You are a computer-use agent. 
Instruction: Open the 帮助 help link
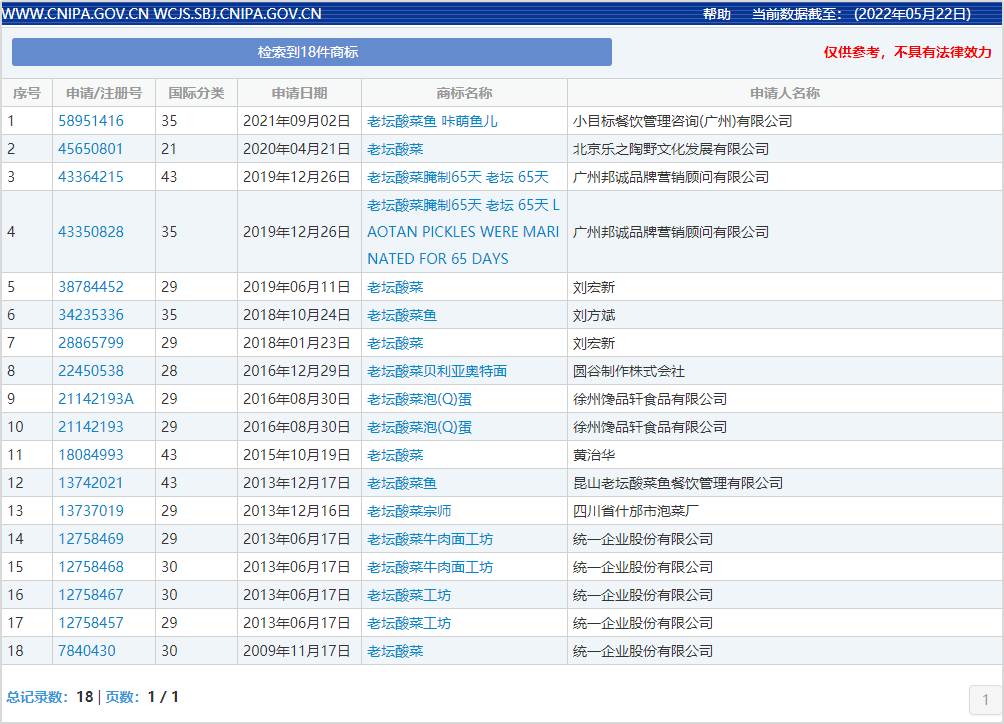717,14
